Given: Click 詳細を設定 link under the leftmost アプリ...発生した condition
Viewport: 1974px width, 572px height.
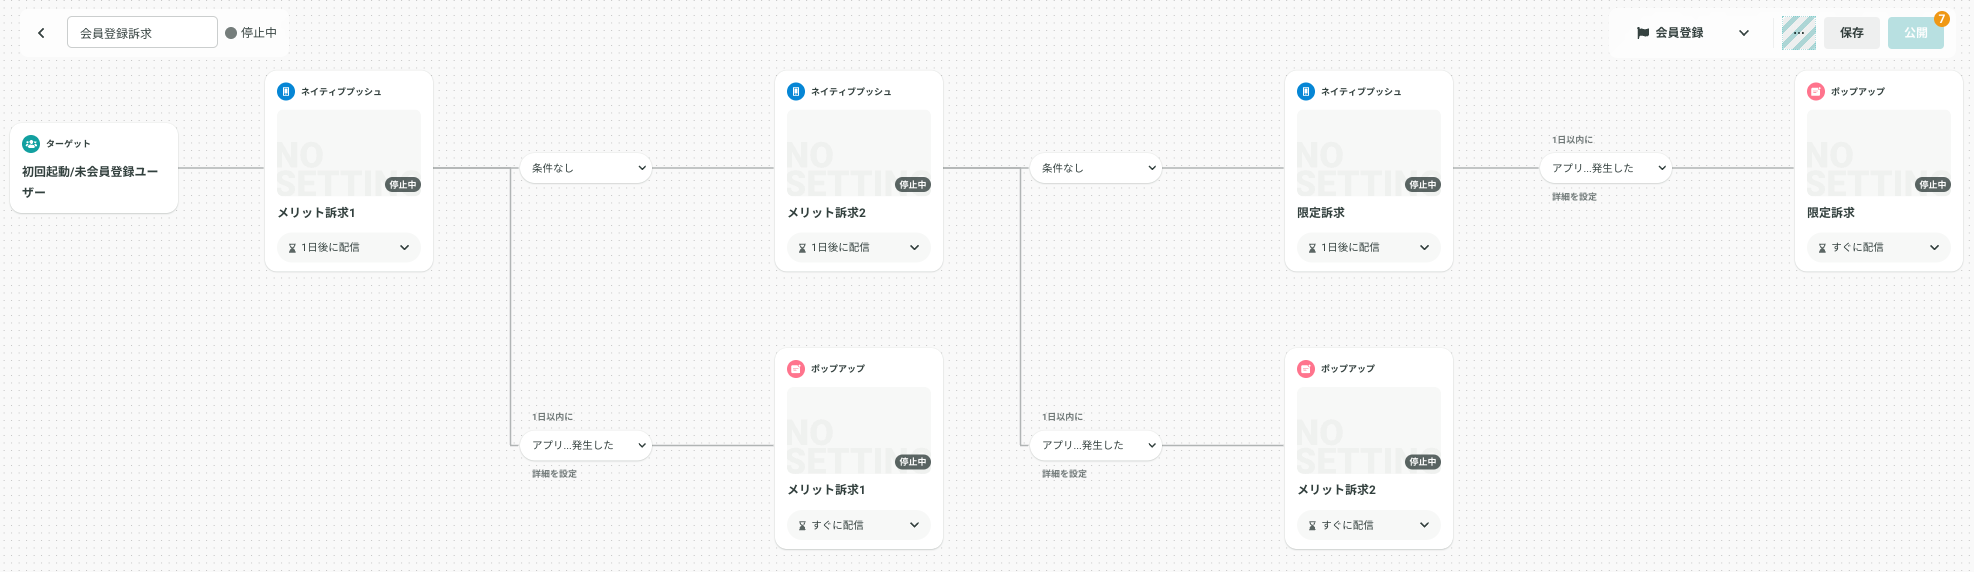Looking at the screenshot, I should point(554,474).
